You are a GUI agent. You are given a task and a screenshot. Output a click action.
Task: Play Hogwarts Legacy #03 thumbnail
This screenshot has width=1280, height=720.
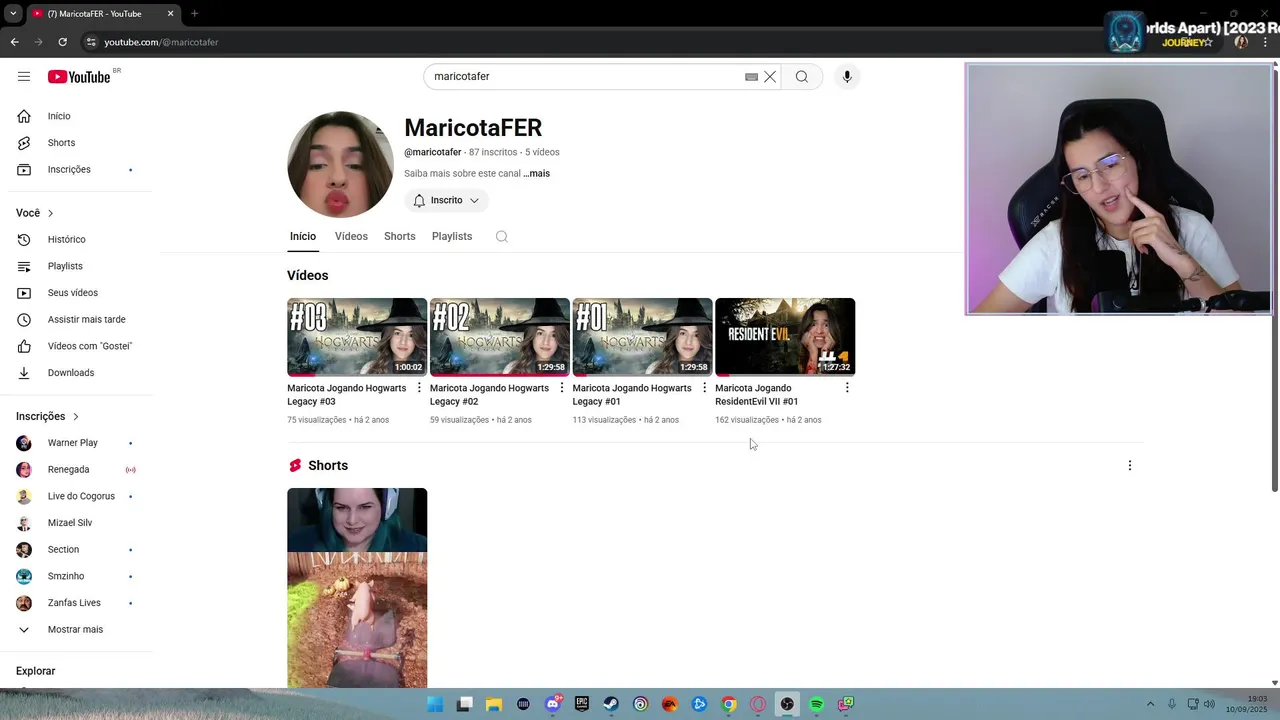click(x=357, y=337)
